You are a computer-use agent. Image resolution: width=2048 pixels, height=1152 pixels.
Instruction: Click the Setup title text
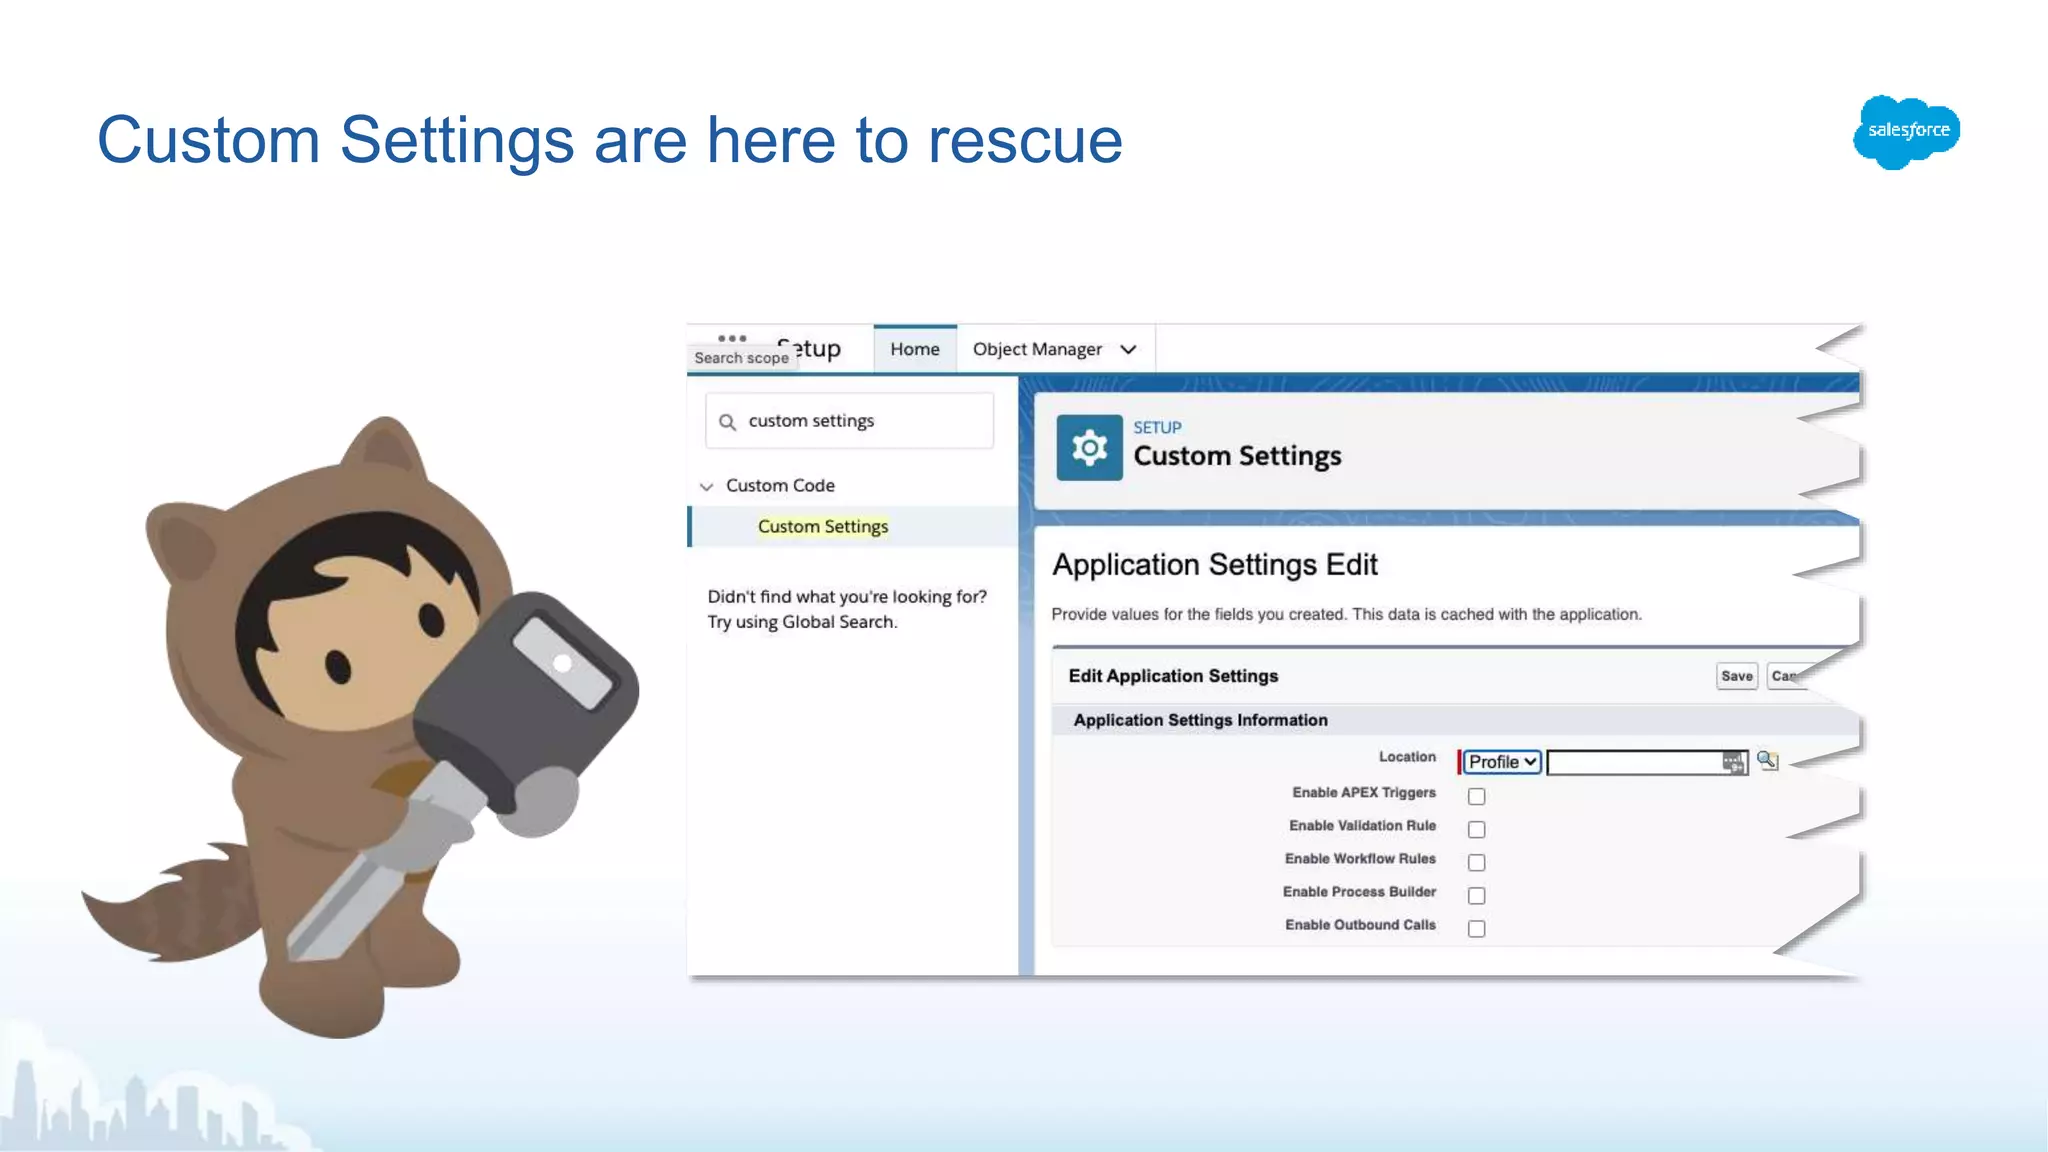coord(809,348)
